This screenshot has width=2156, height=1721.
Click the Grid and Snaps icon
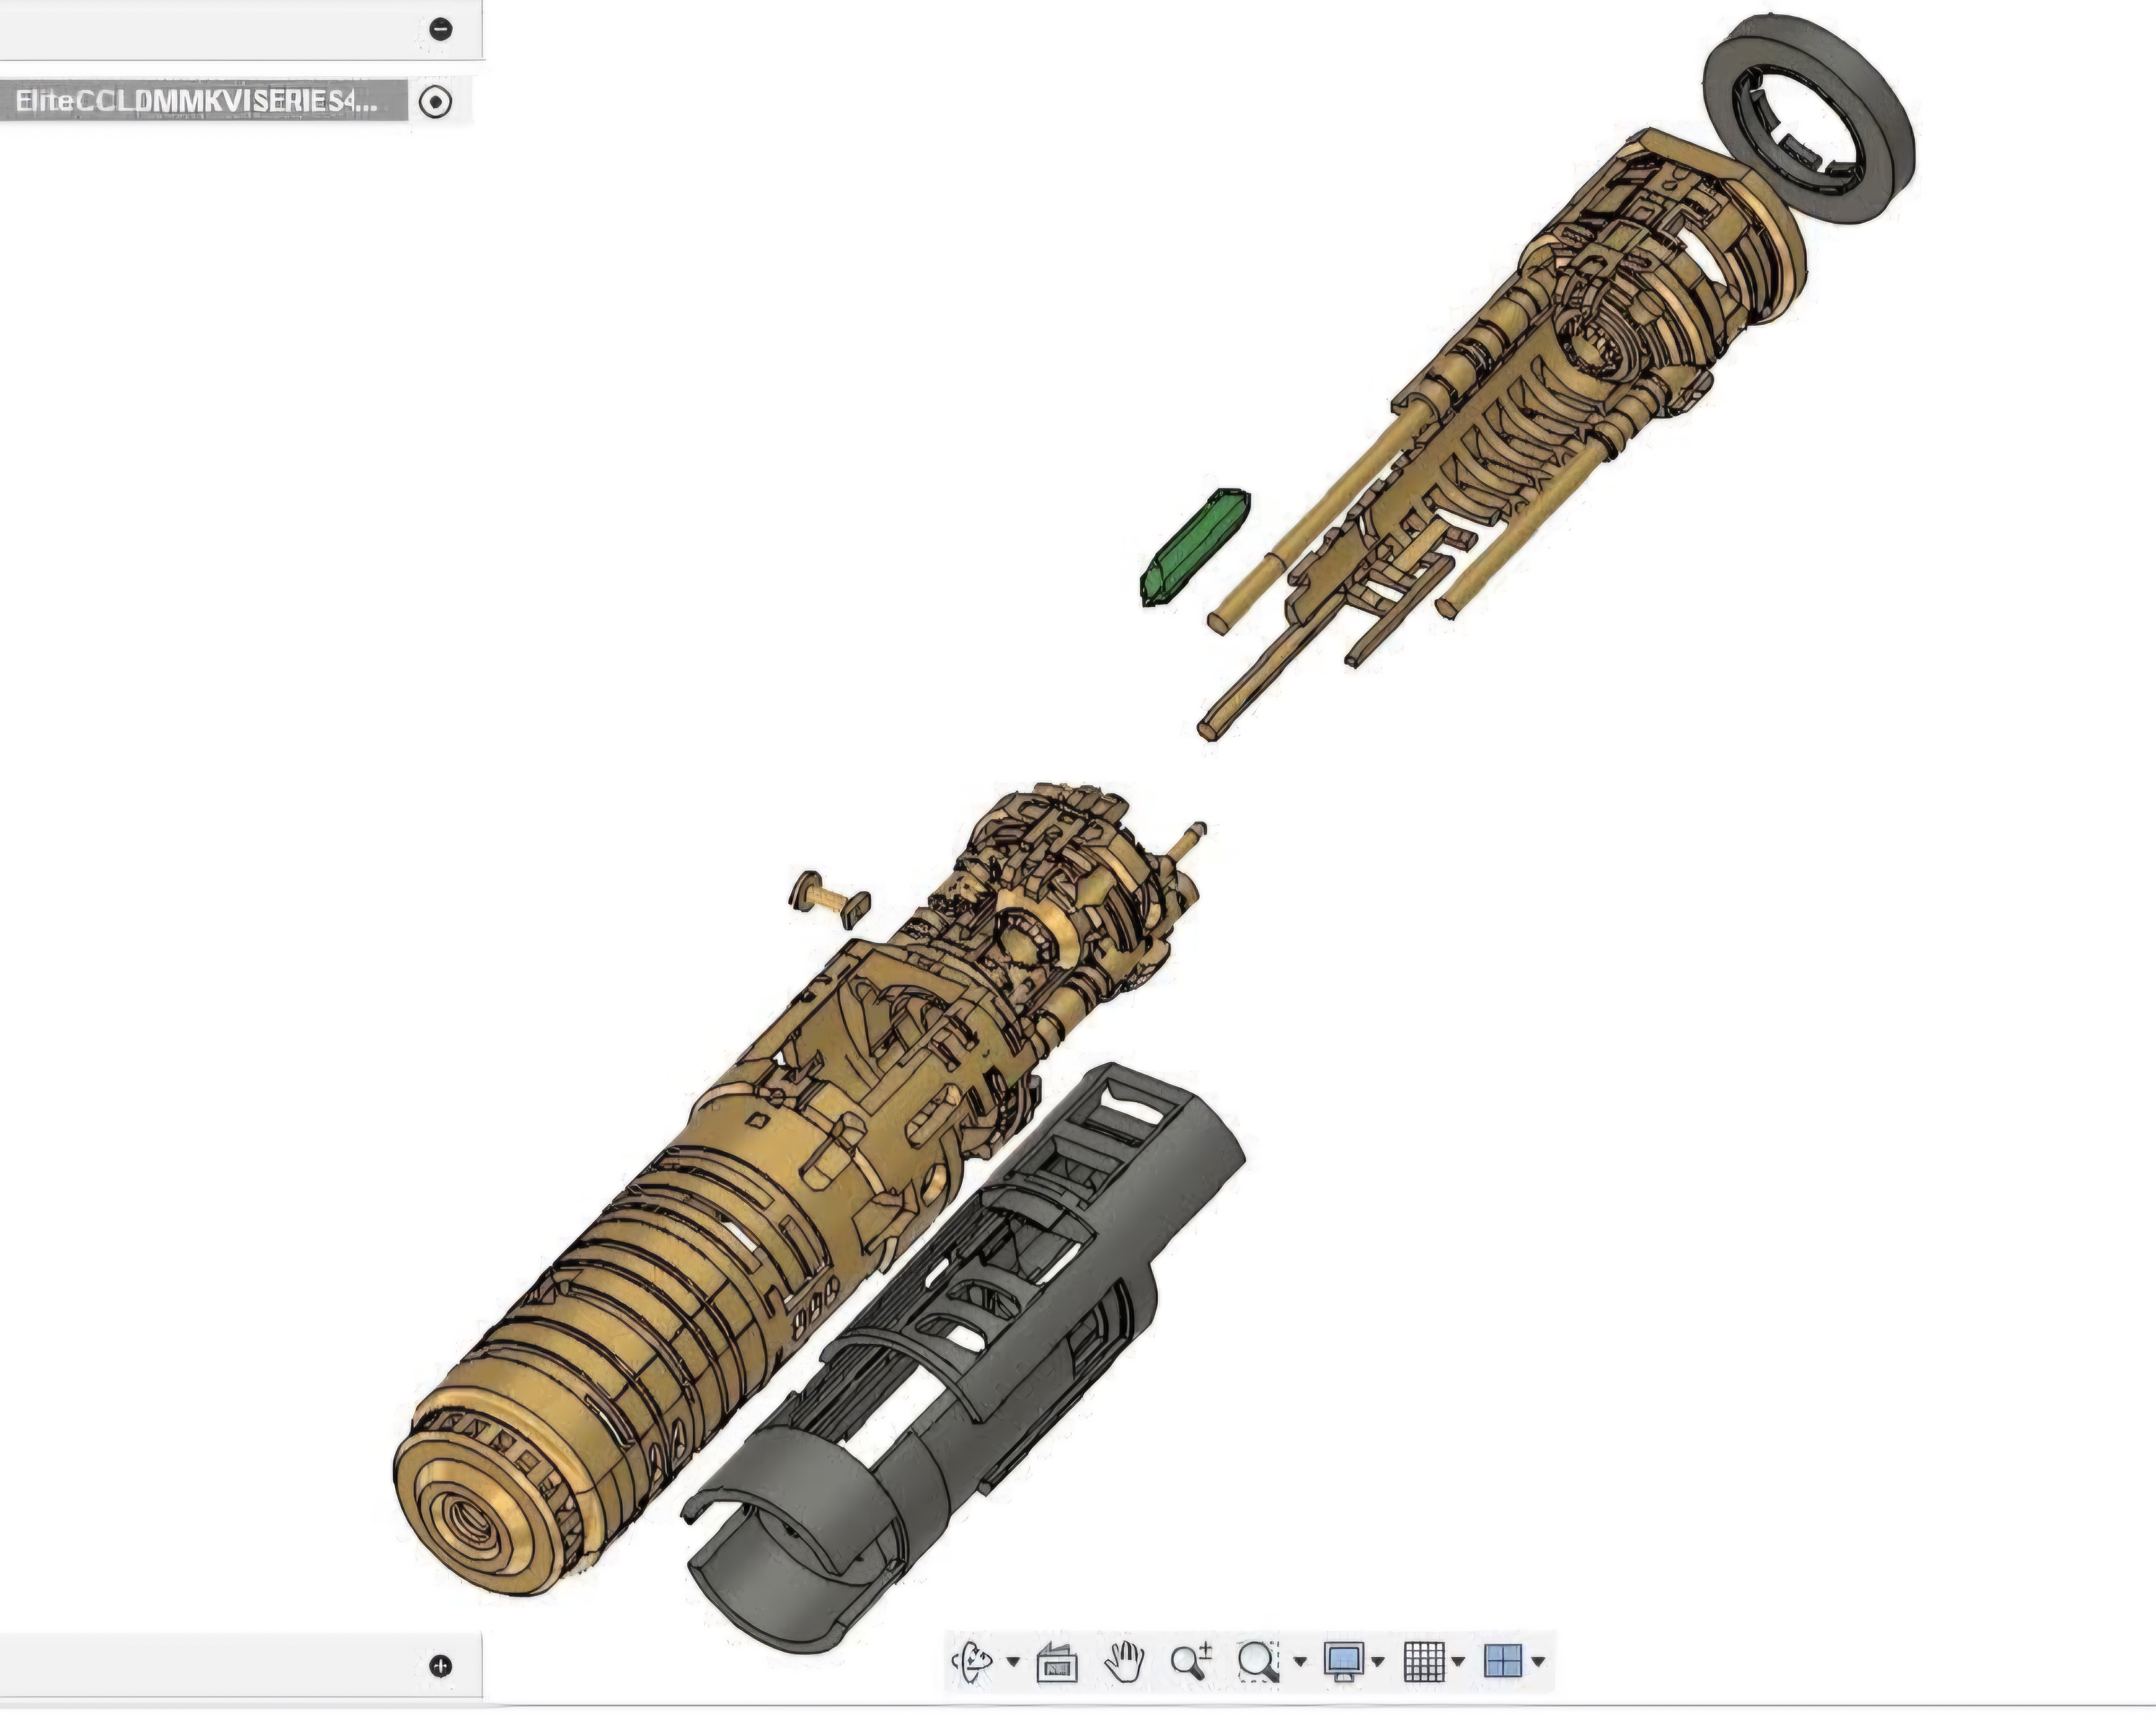(1424, 1662)
